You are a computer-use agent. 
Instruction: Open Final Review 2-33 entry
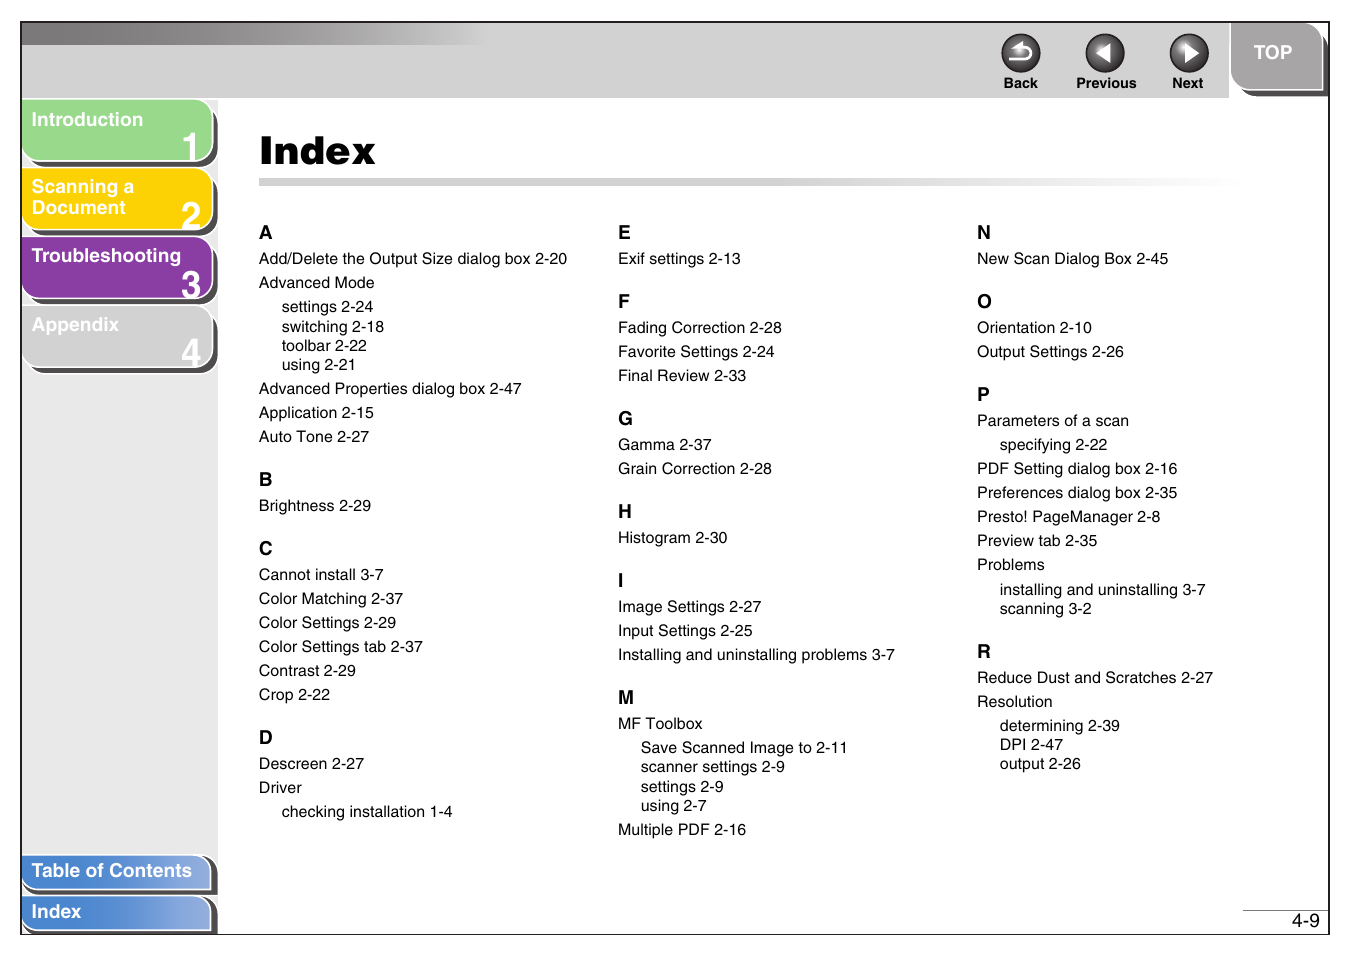coord(682,376)
